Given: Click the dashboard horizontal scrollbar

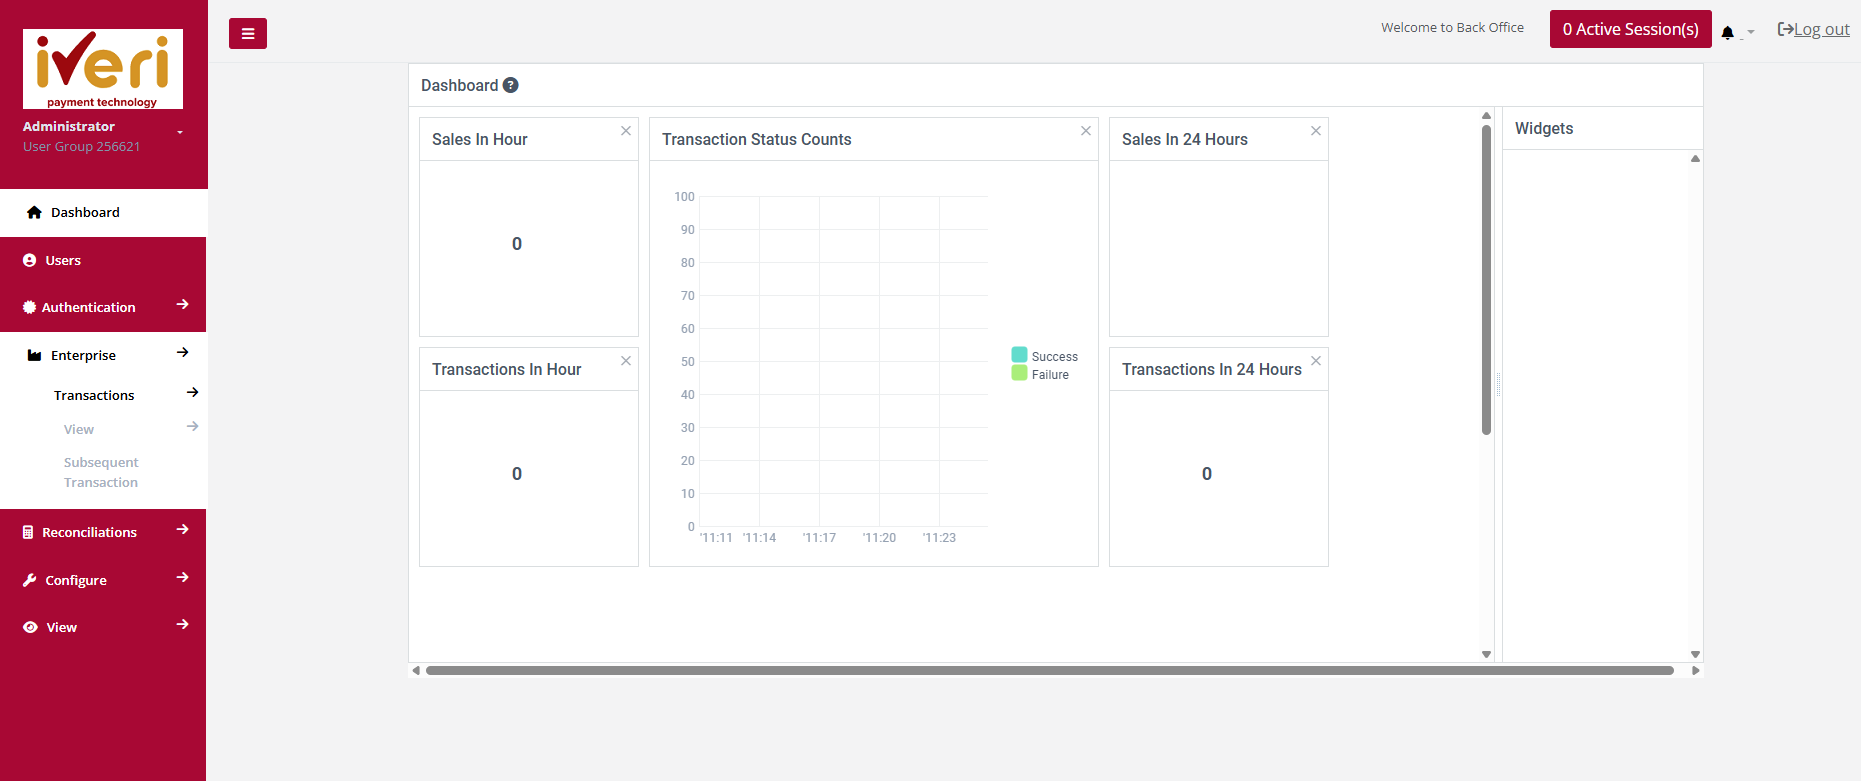Looking at the screenshot, I should pyautogui.click(x=1050, y=670).
